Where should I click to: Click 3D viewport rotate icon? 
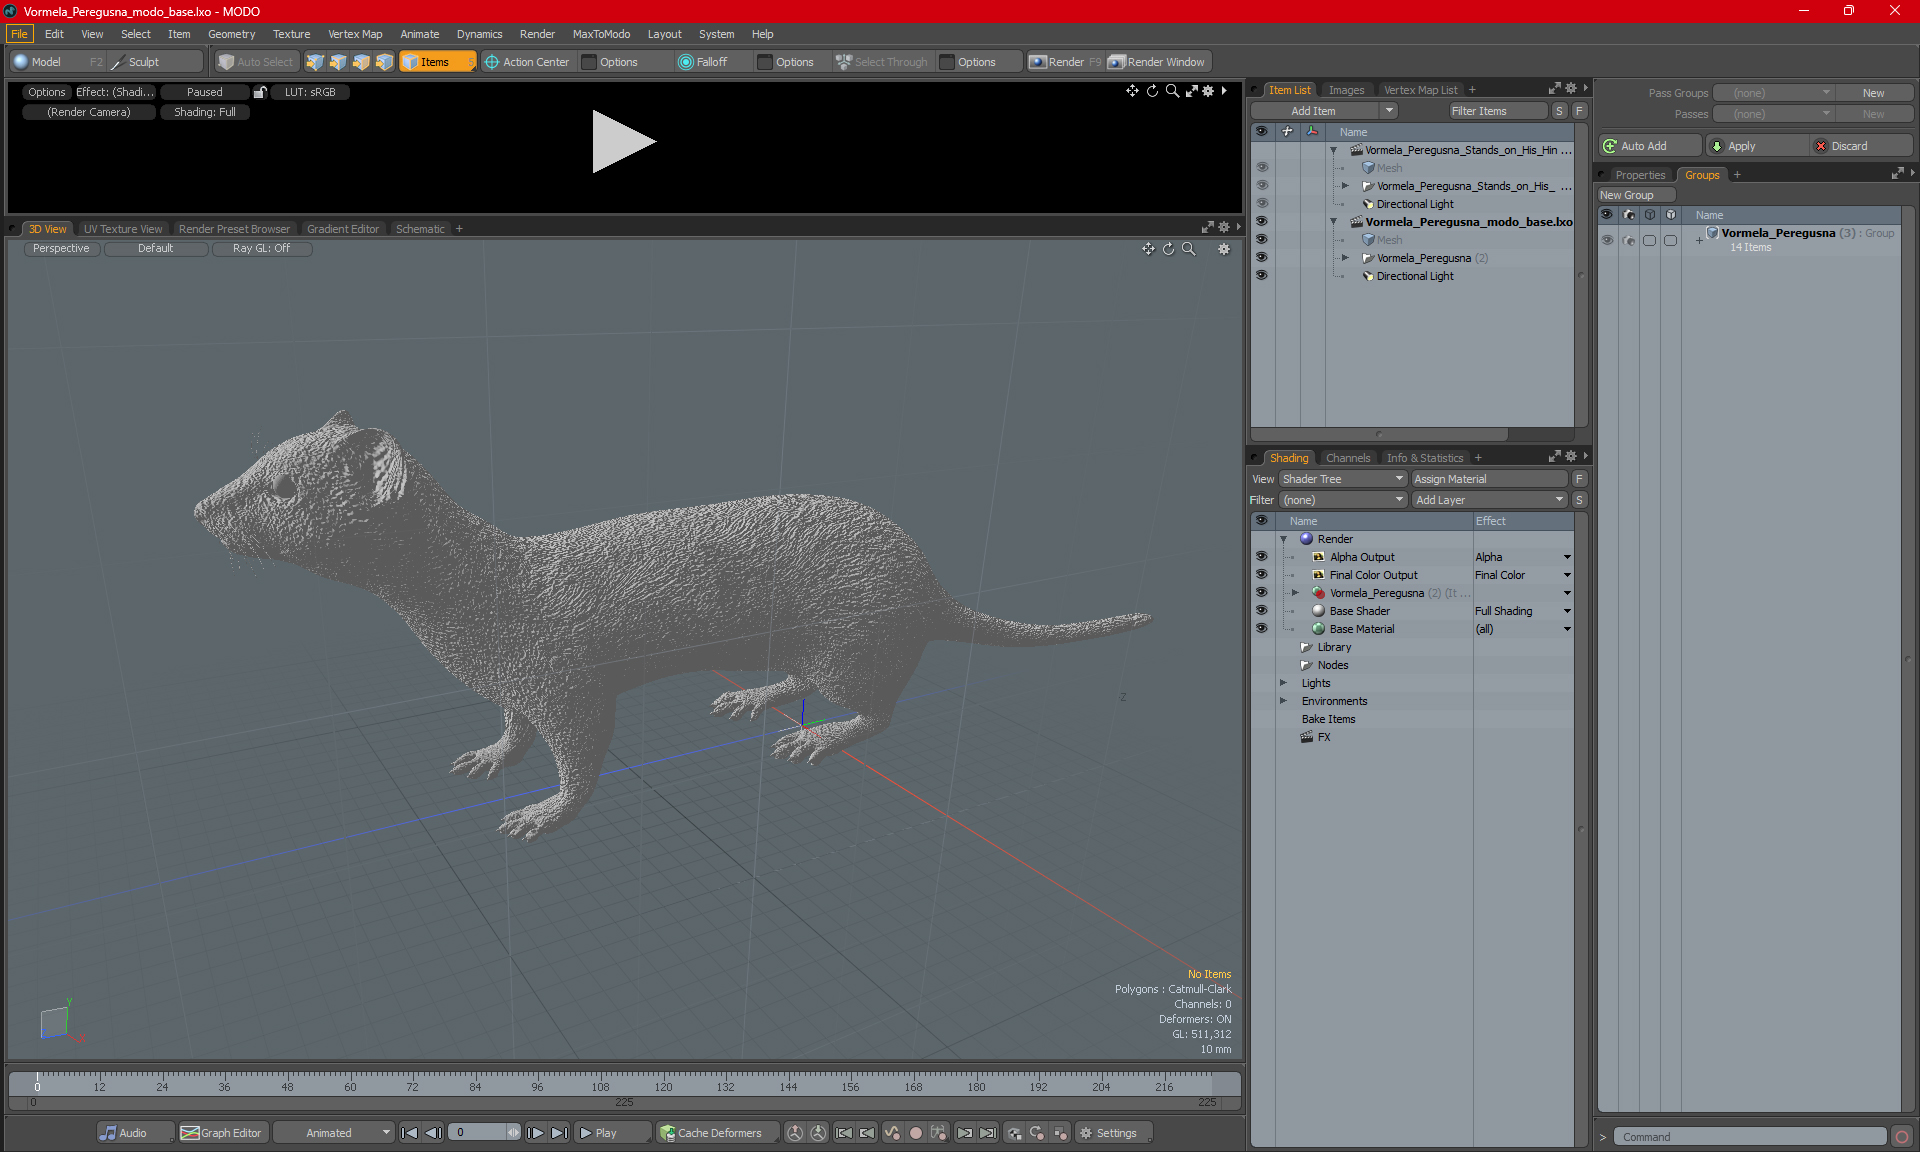[1168, 249]
